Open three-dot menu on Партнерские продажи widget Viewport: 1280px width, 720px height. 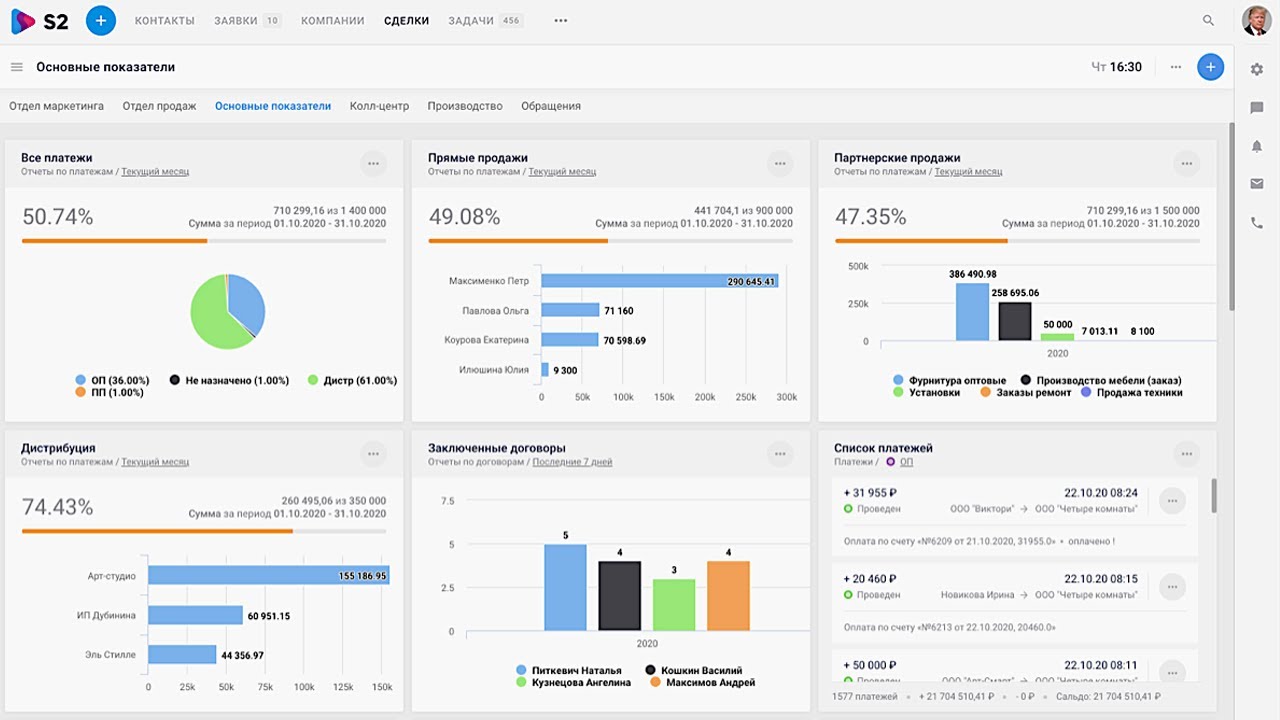[x=1187, y=164]
